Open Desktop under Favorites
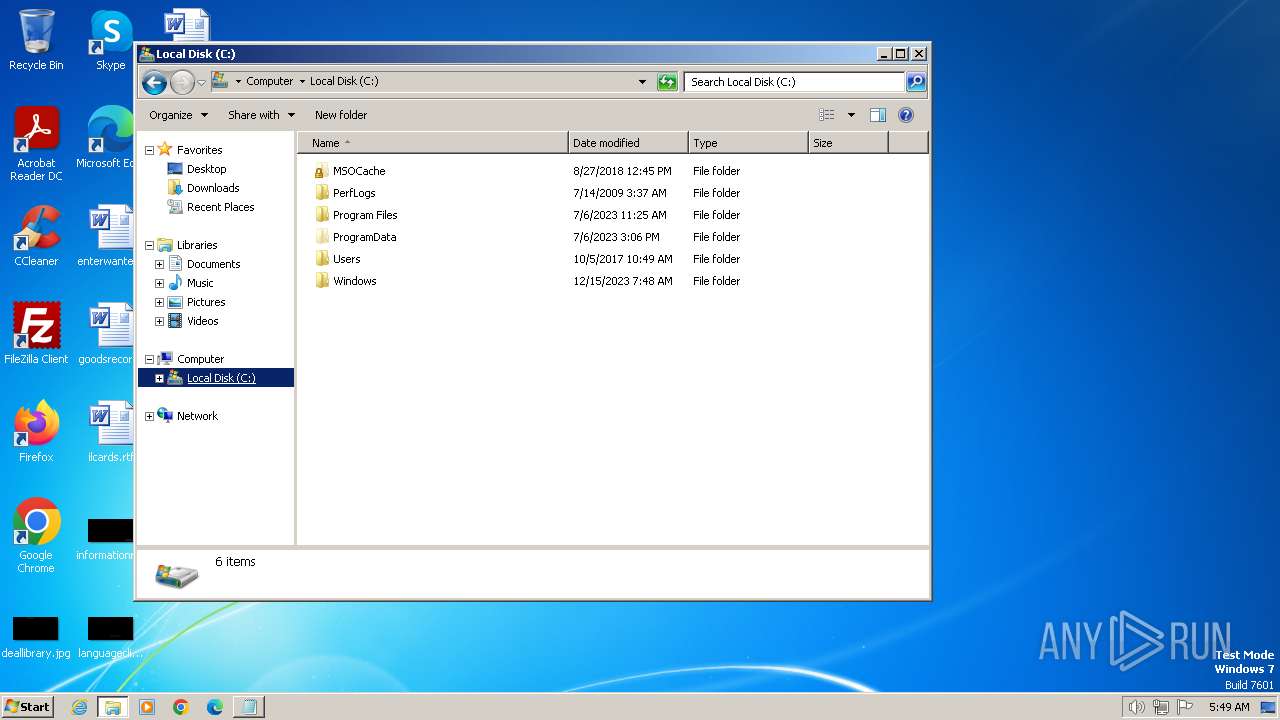Image resolution: width=1280 pixels, height=720 pixels. 206,169
